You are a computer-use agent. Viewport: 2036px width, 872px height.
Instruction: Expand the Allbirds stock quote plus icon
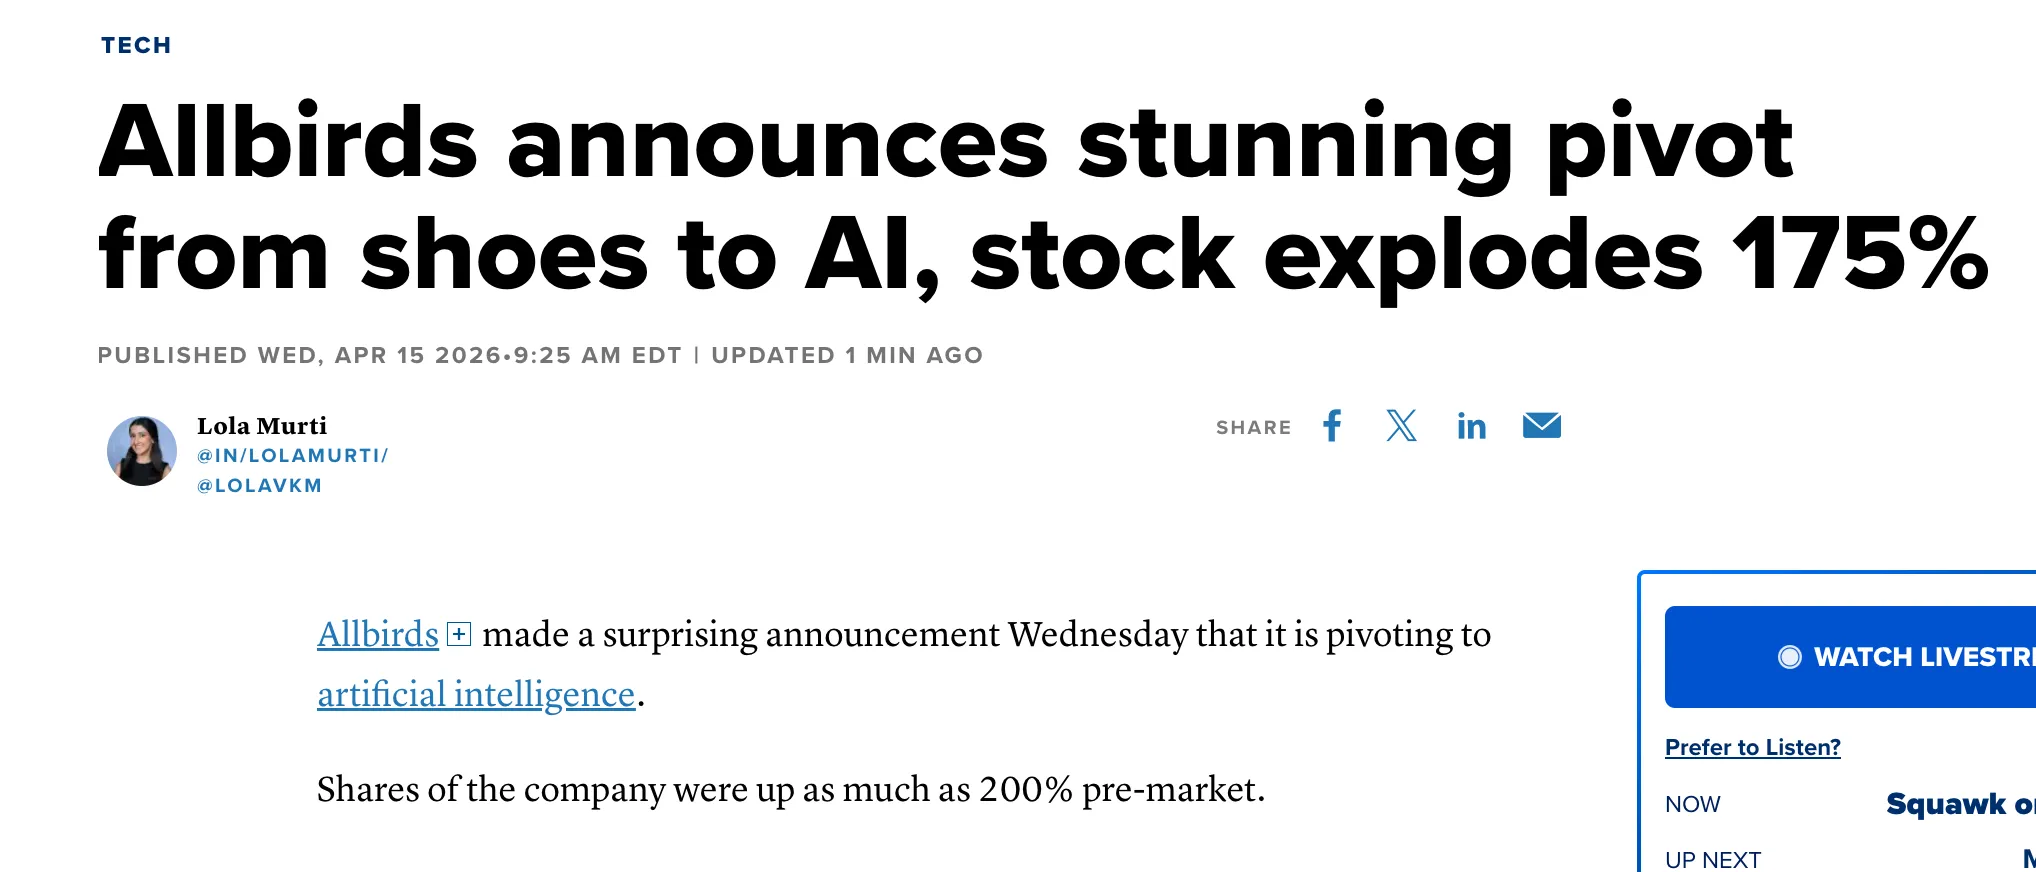pyautogui.click(x=459, y=634)
